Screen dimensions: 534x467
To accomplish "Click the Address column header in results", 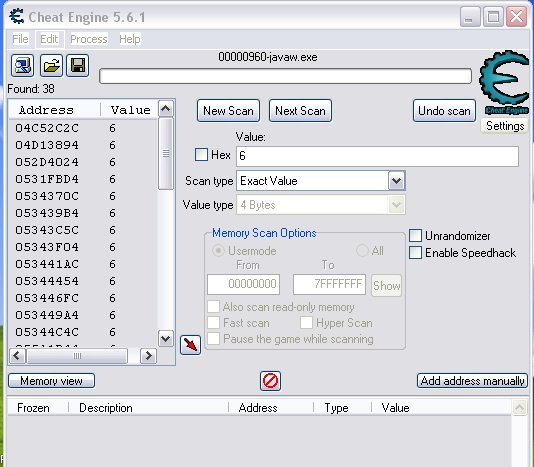I will (54, 110).
